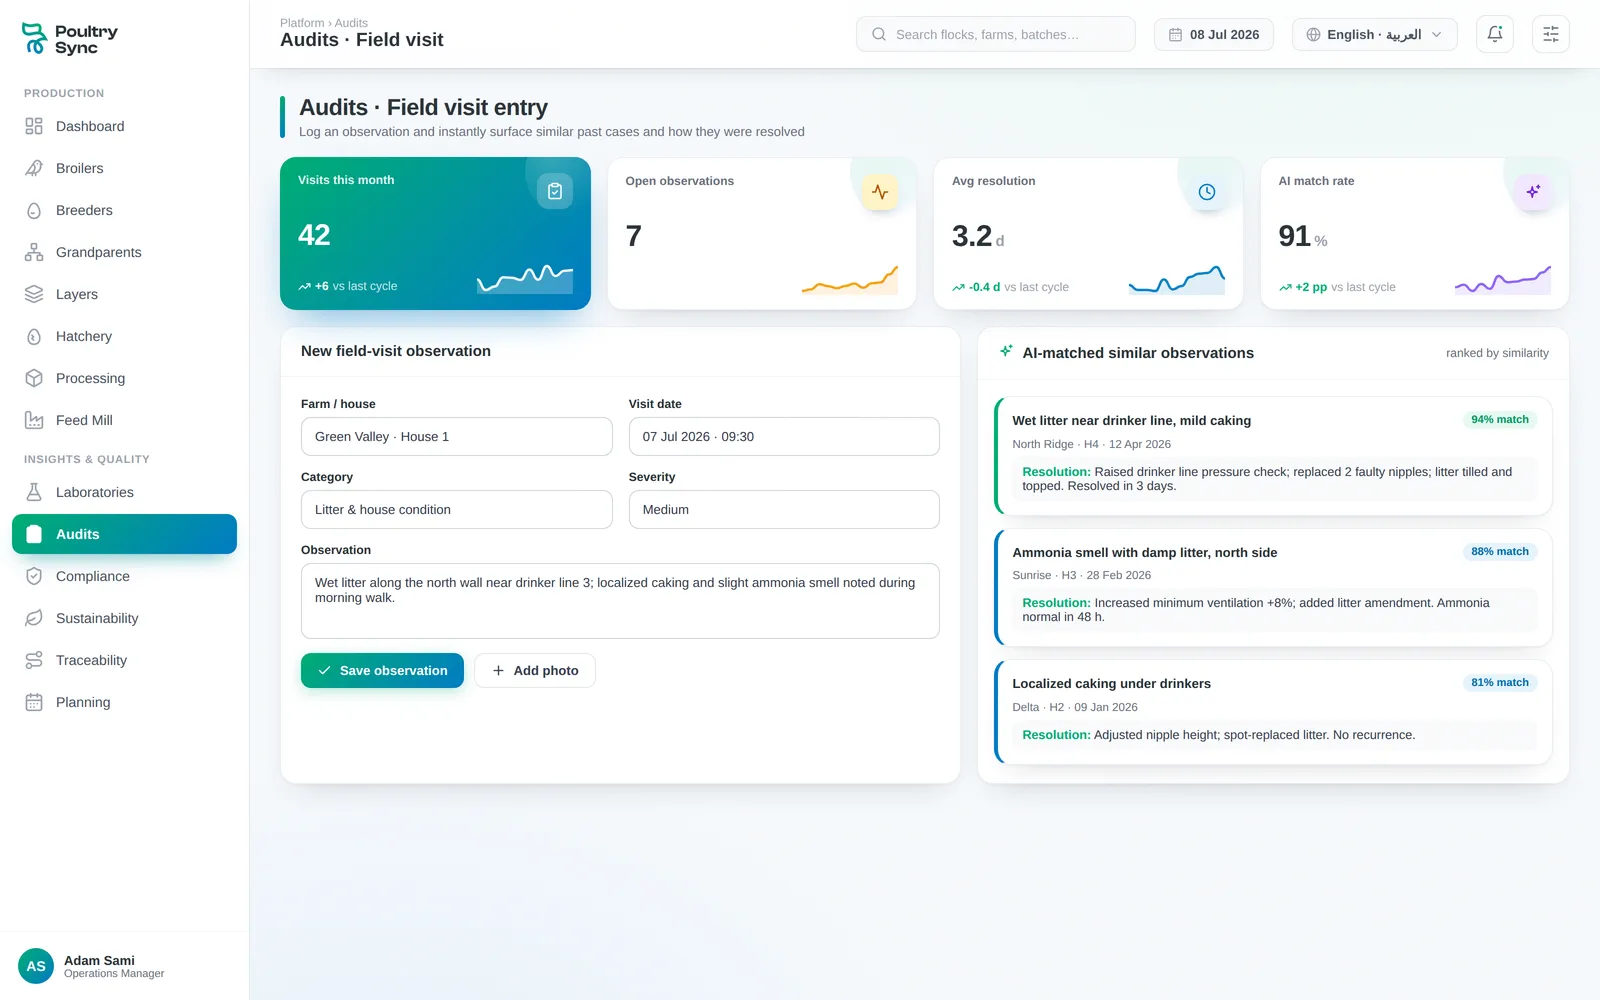Click the Dashboard grid icon in sidebar
Screen dimensions: 1600x1000
pyautogui.click(x=34, y=126)
